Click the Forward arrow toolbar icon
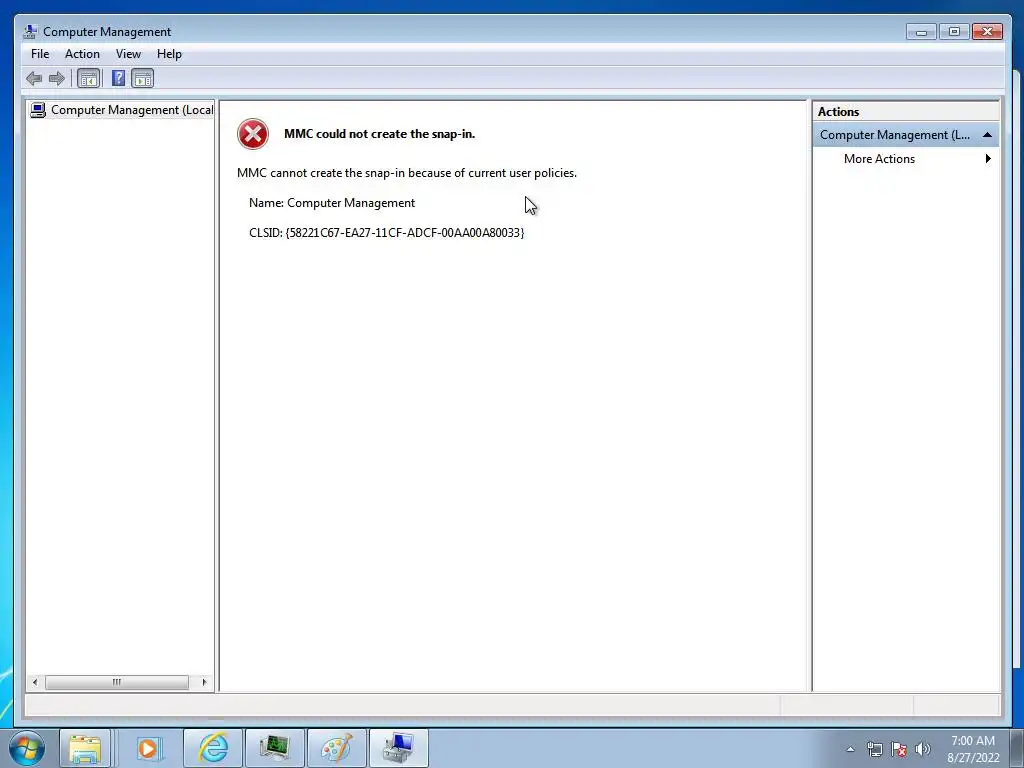The width and height of the screenshot is (1024, 768). coord(57,79)
